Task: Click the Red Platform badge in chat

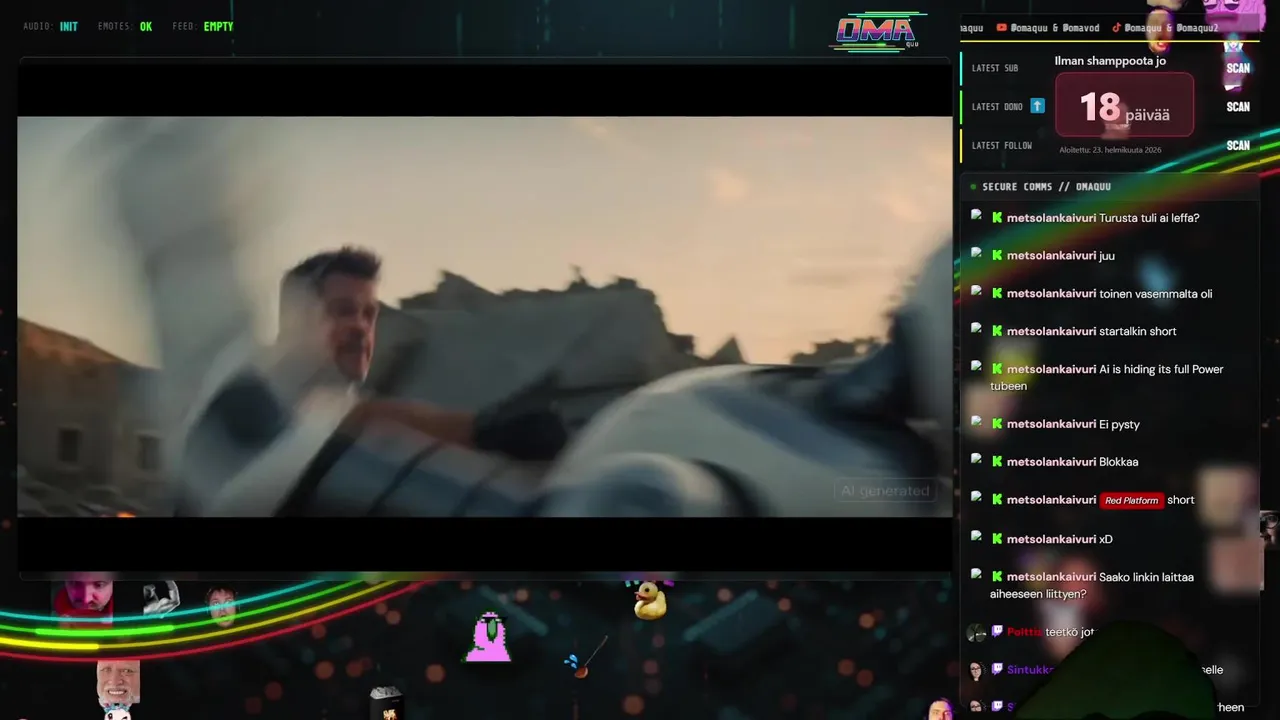Action: (1132, 500)
